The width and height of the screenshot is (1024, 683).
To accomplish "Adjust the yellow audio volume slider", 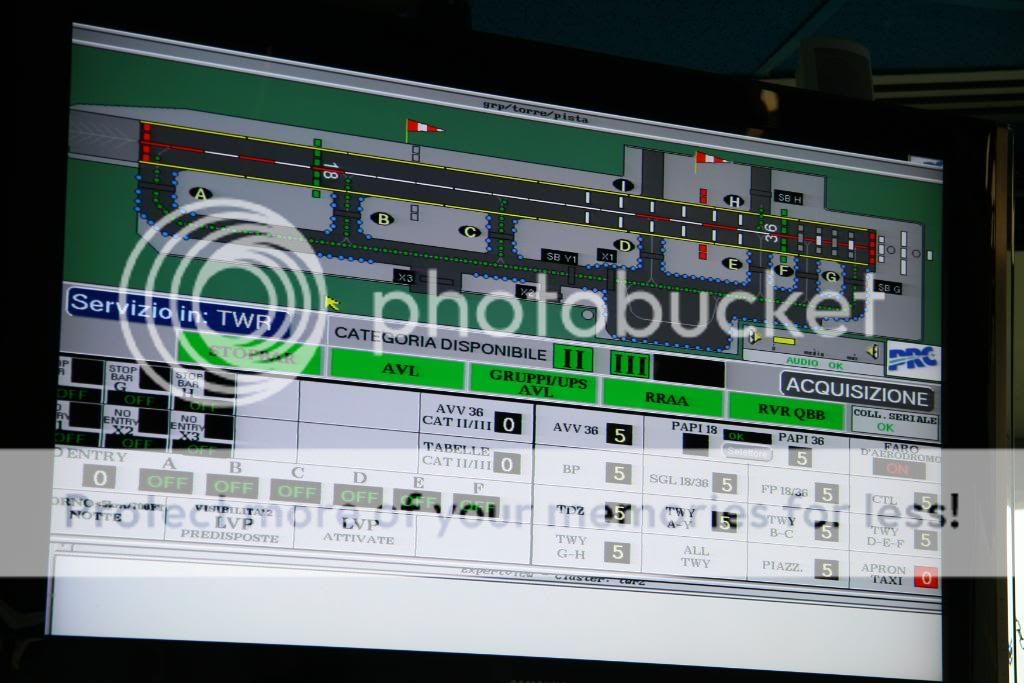I will pyautogui.click(x=784, y=341).
